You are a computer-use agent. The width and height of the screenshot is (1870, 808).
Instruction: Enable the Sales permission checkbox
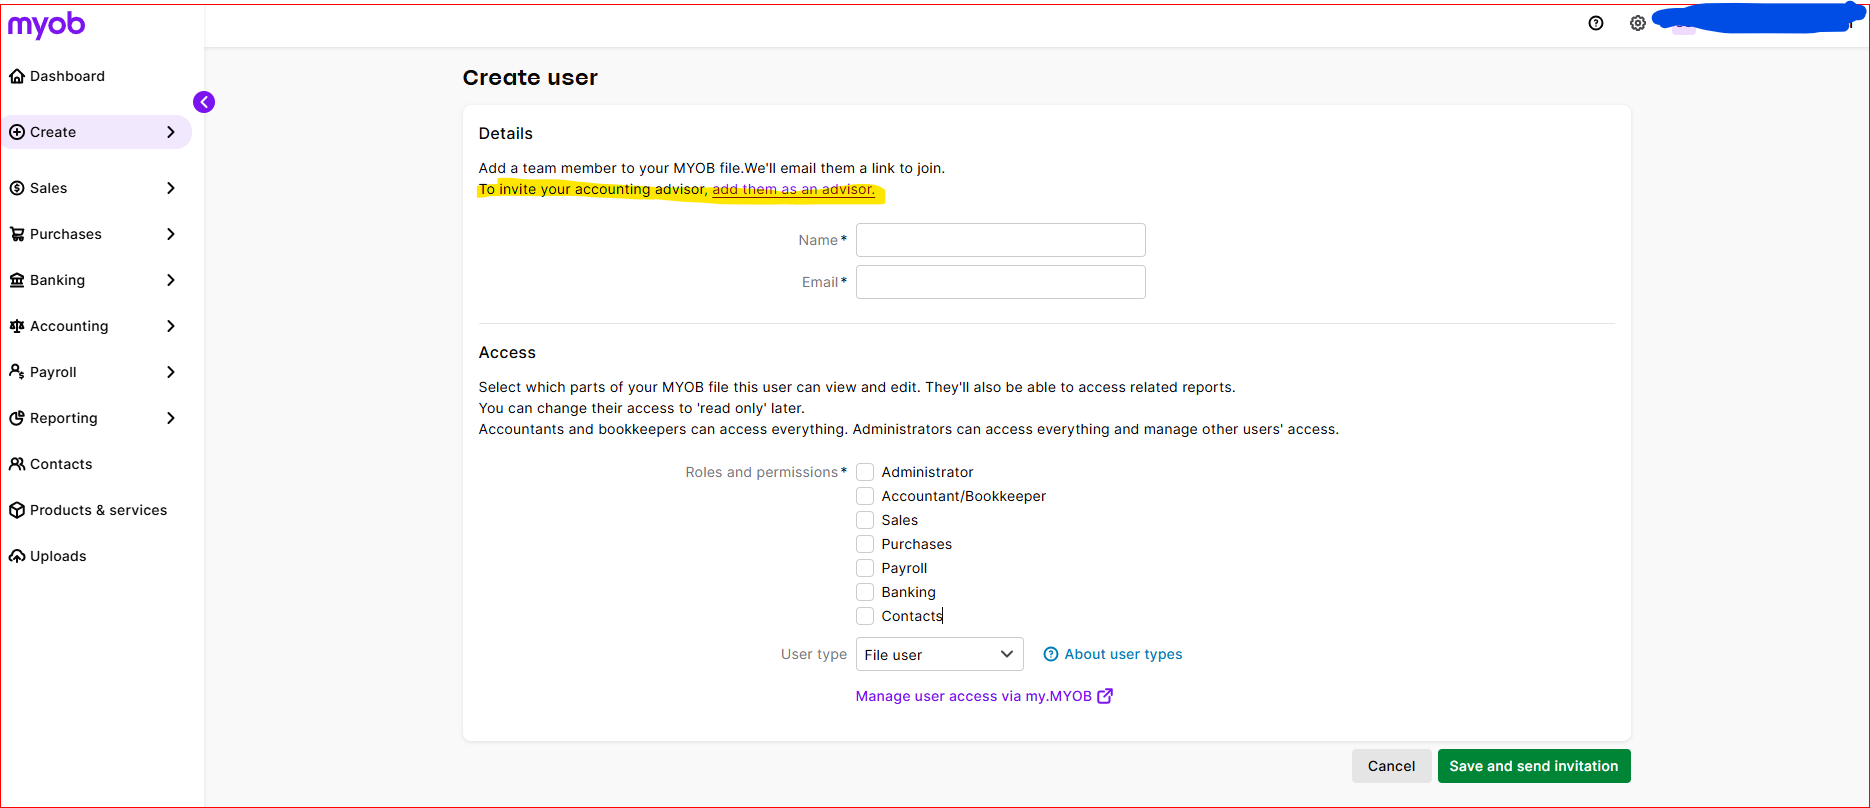pos(865,520)
